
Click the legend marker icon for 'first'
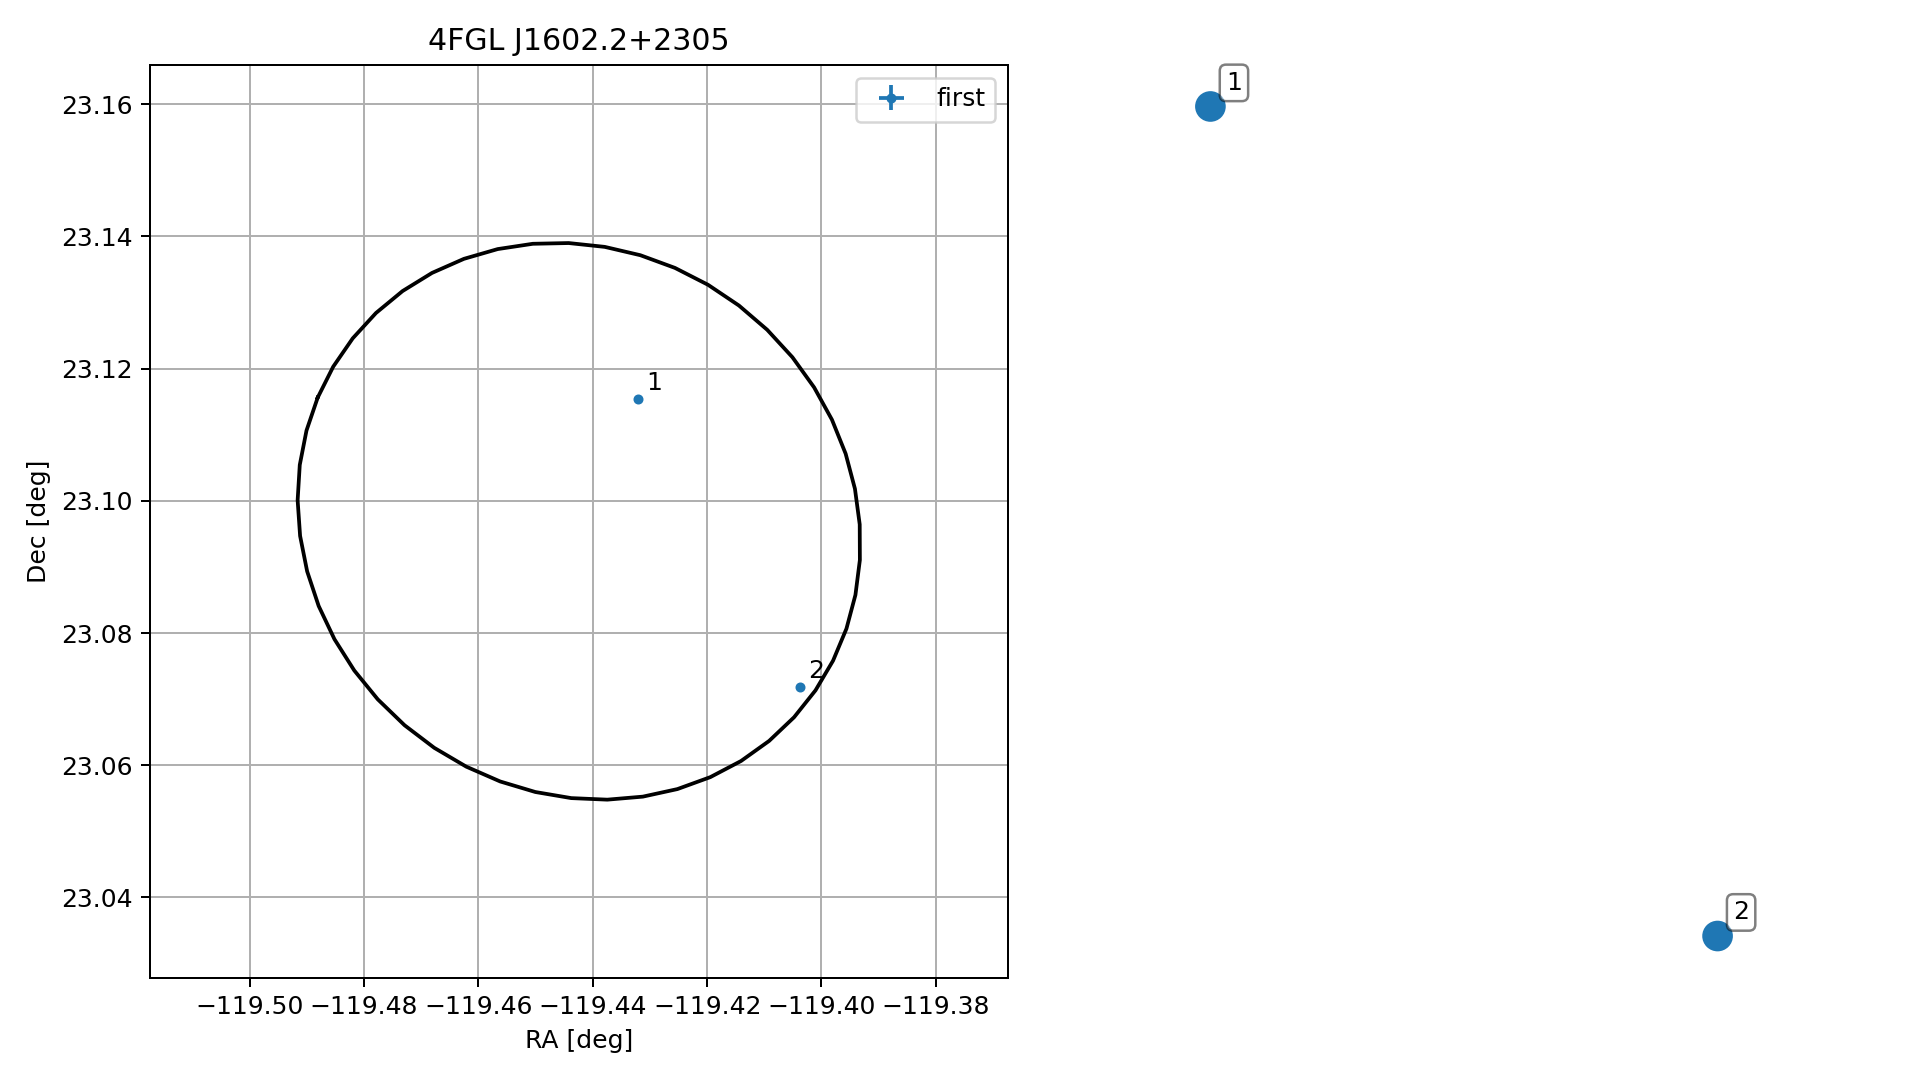tap(890, 98)
